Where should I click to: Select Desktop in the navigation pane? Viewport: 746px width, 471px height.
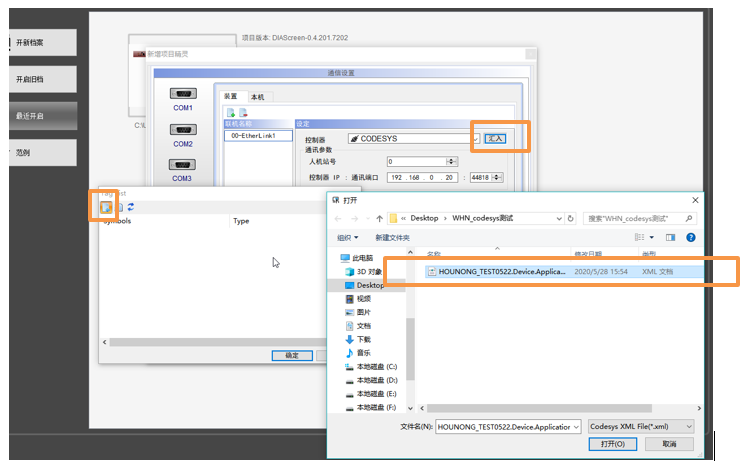pyautogui.click(x=371, y=284)
